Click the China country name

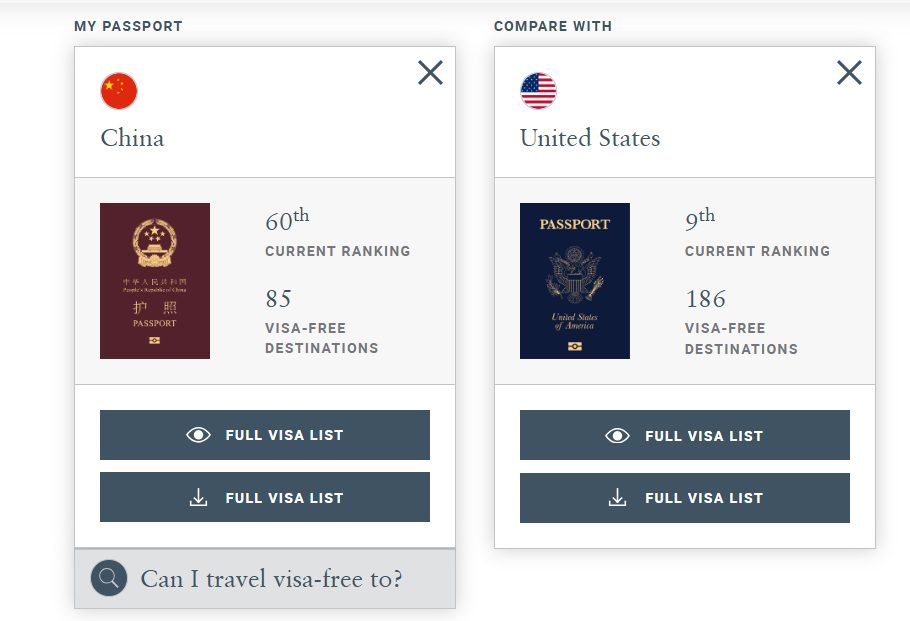coord(132,138)
